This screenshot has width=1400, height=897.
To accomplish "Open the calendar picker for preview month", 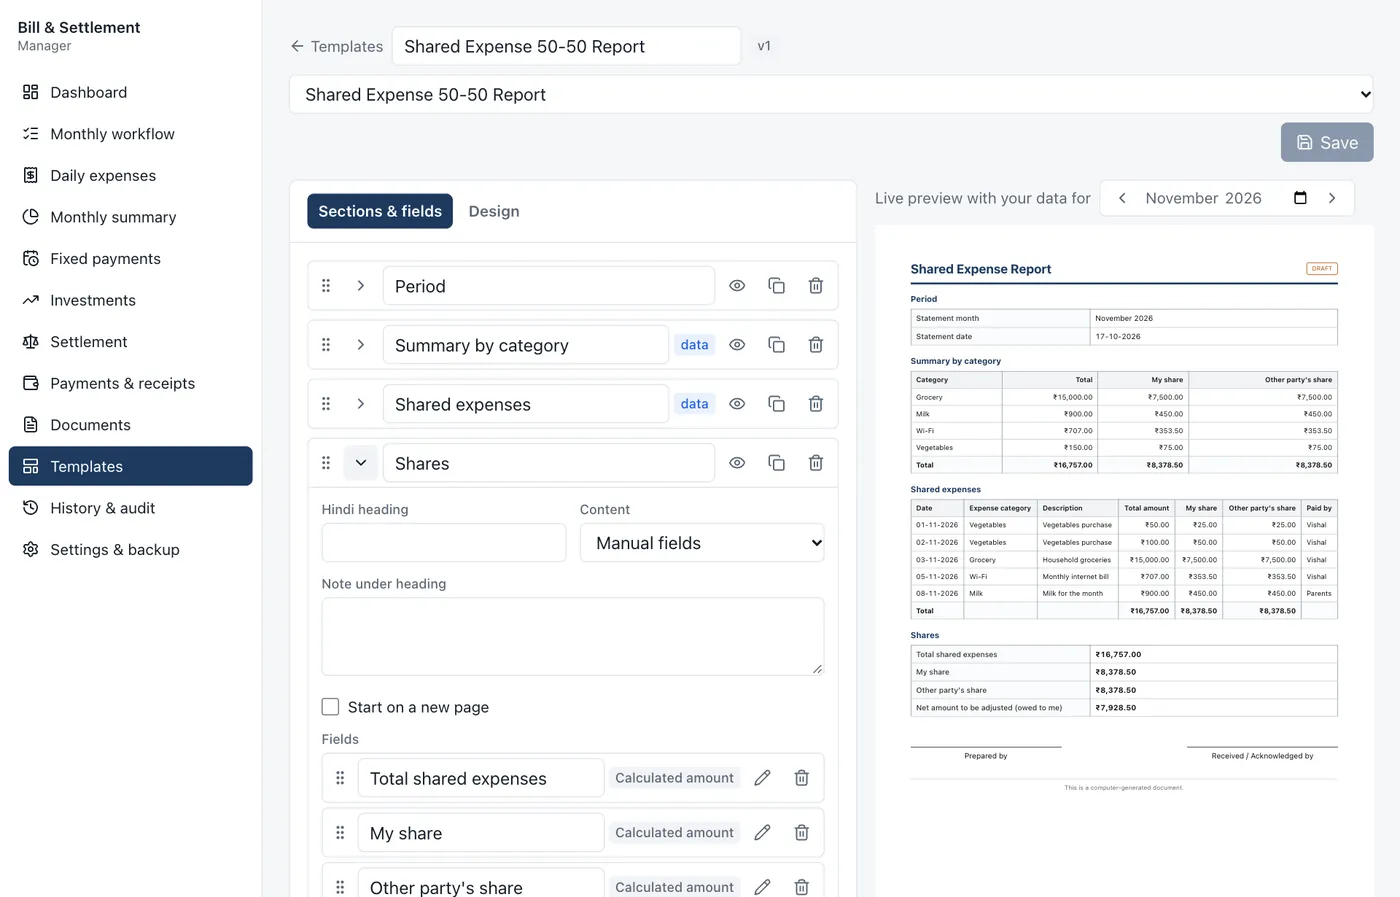I will 1300,198.
